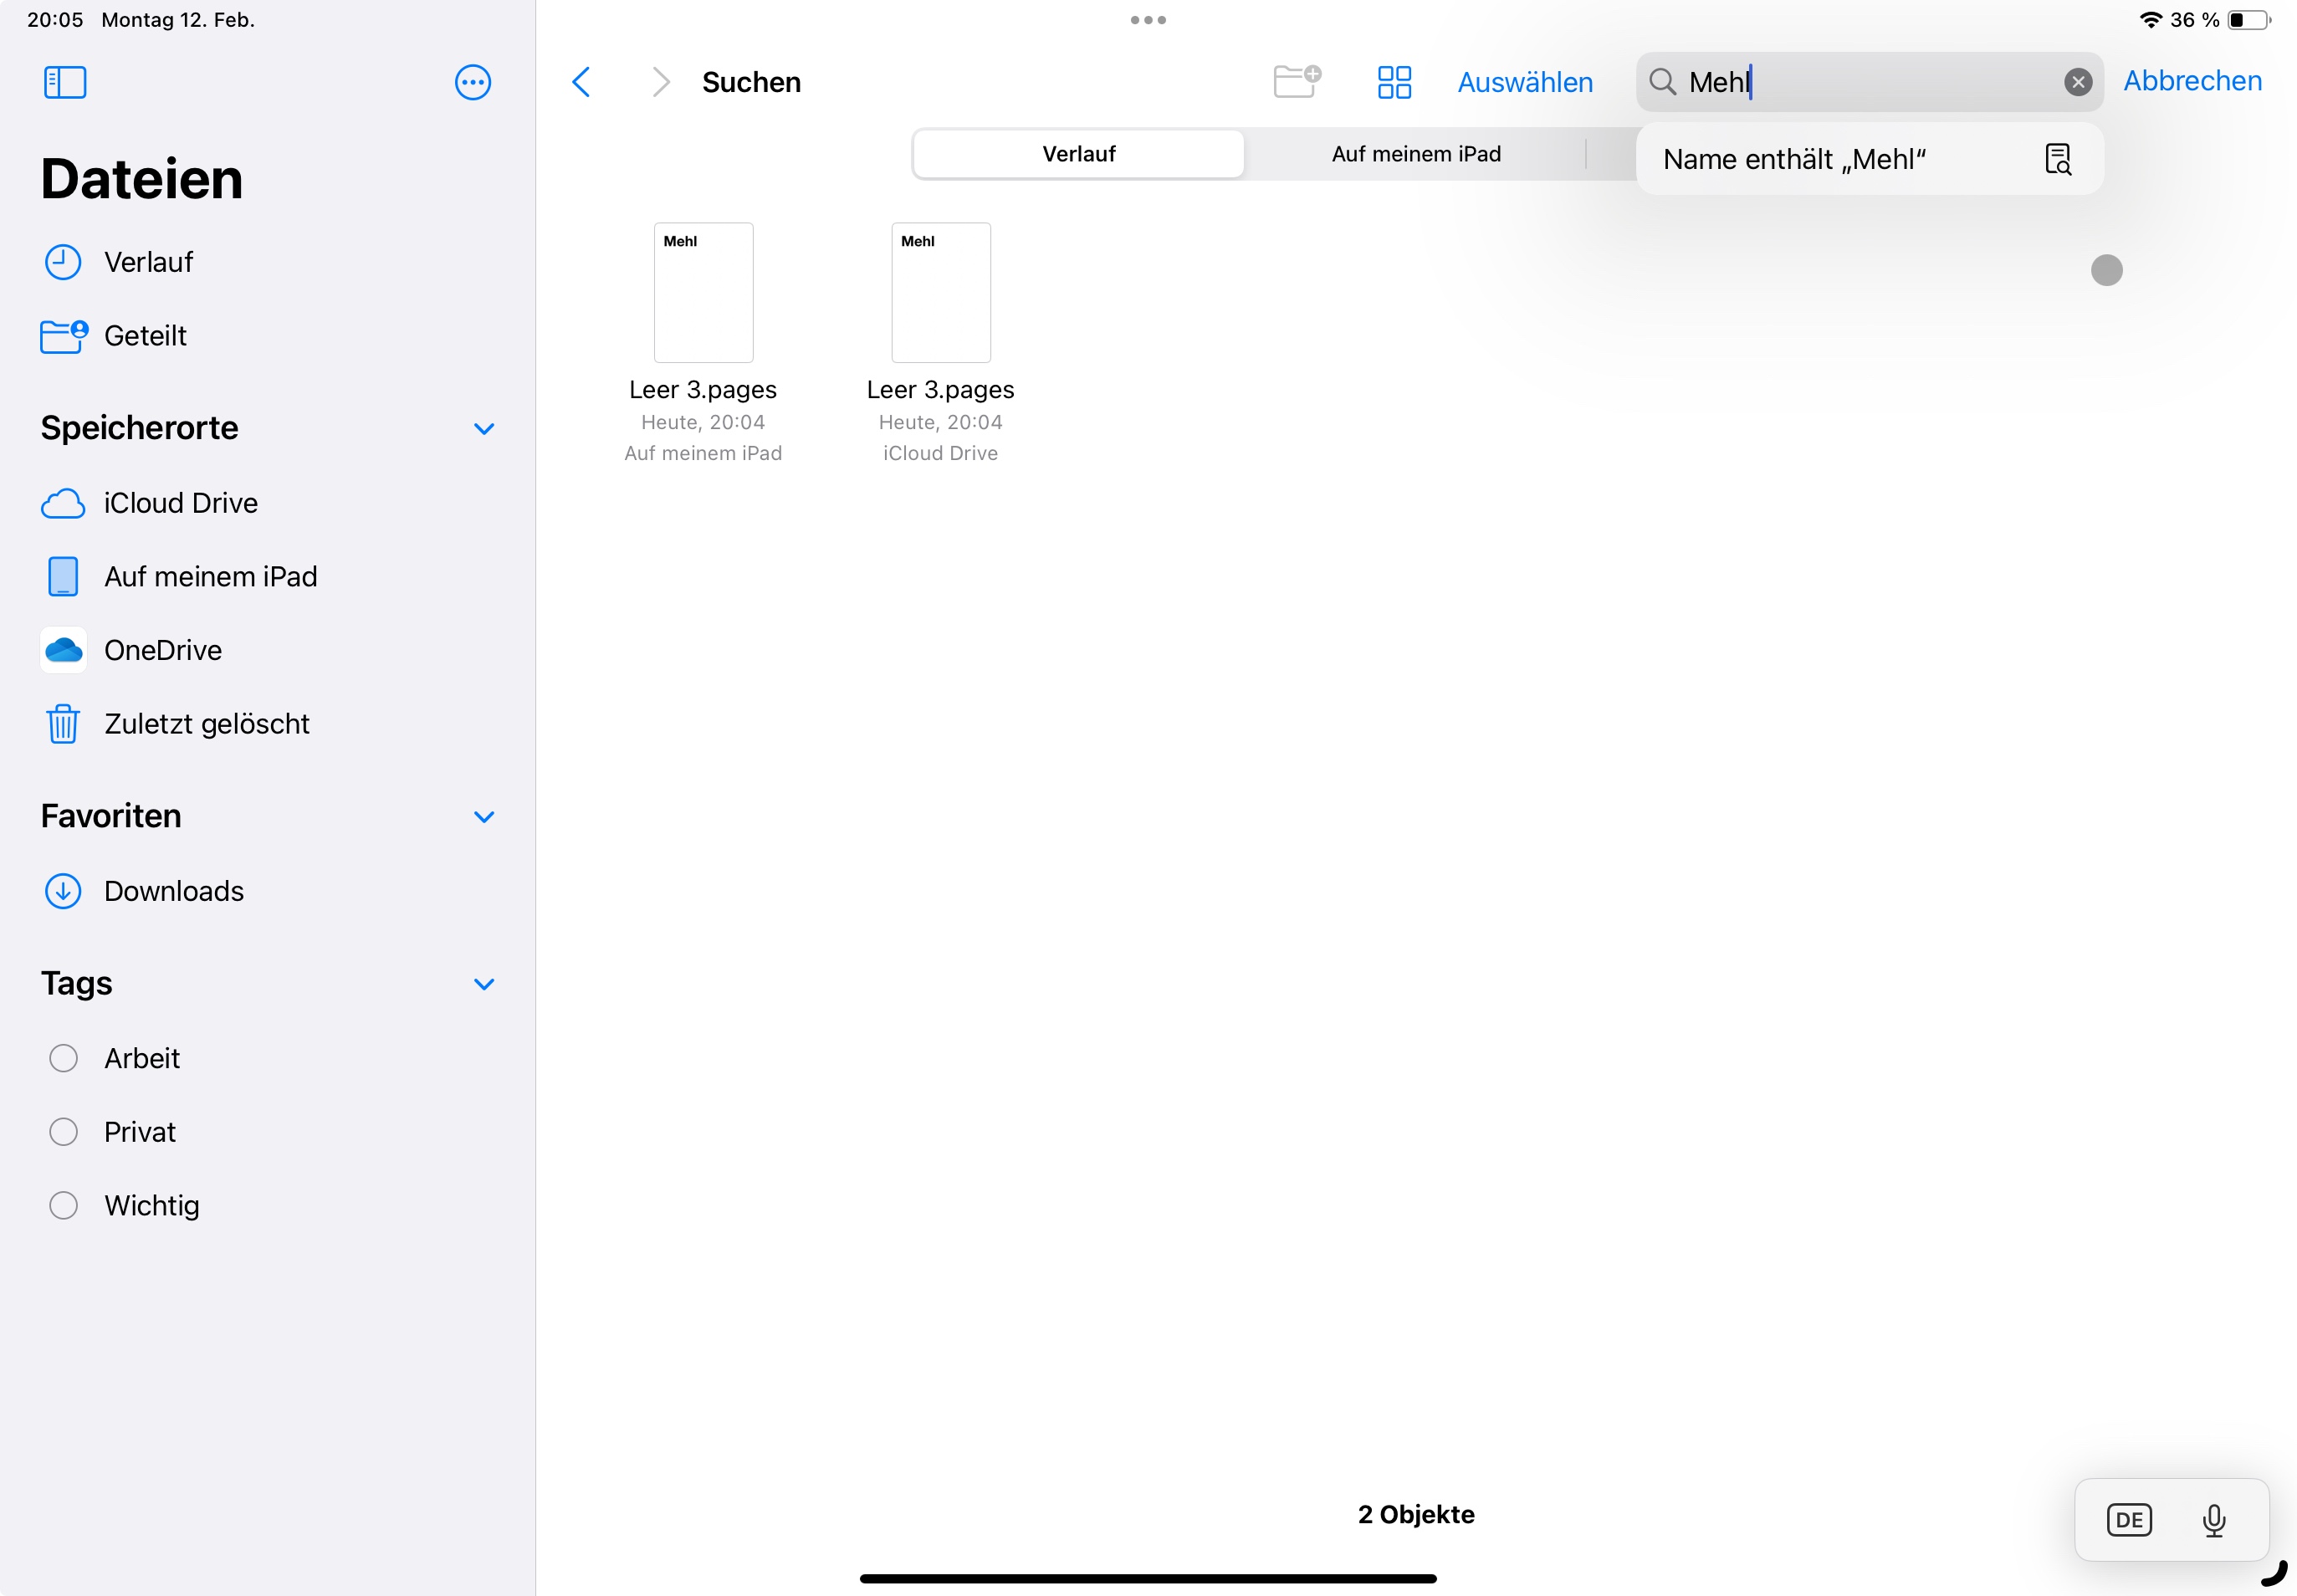Select the Wichtig tag circle
The image size is (2297, 1596).
tap(63, 1205)
